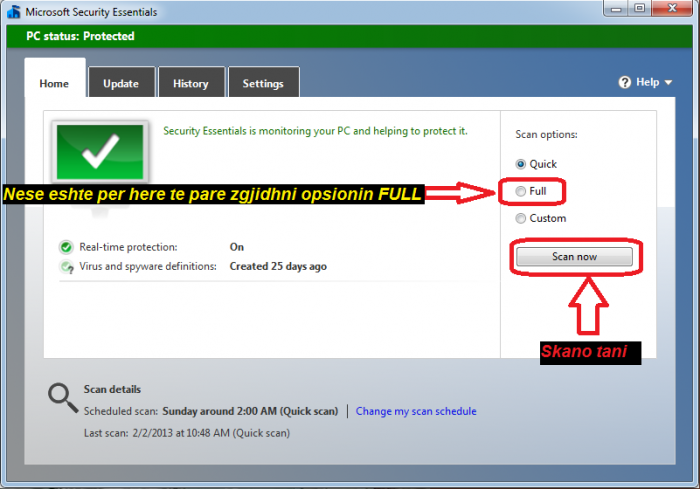This screenshot has height=489, width=700.
Task: Select the Custom scan radio option
Action: [x=521, y=218]
